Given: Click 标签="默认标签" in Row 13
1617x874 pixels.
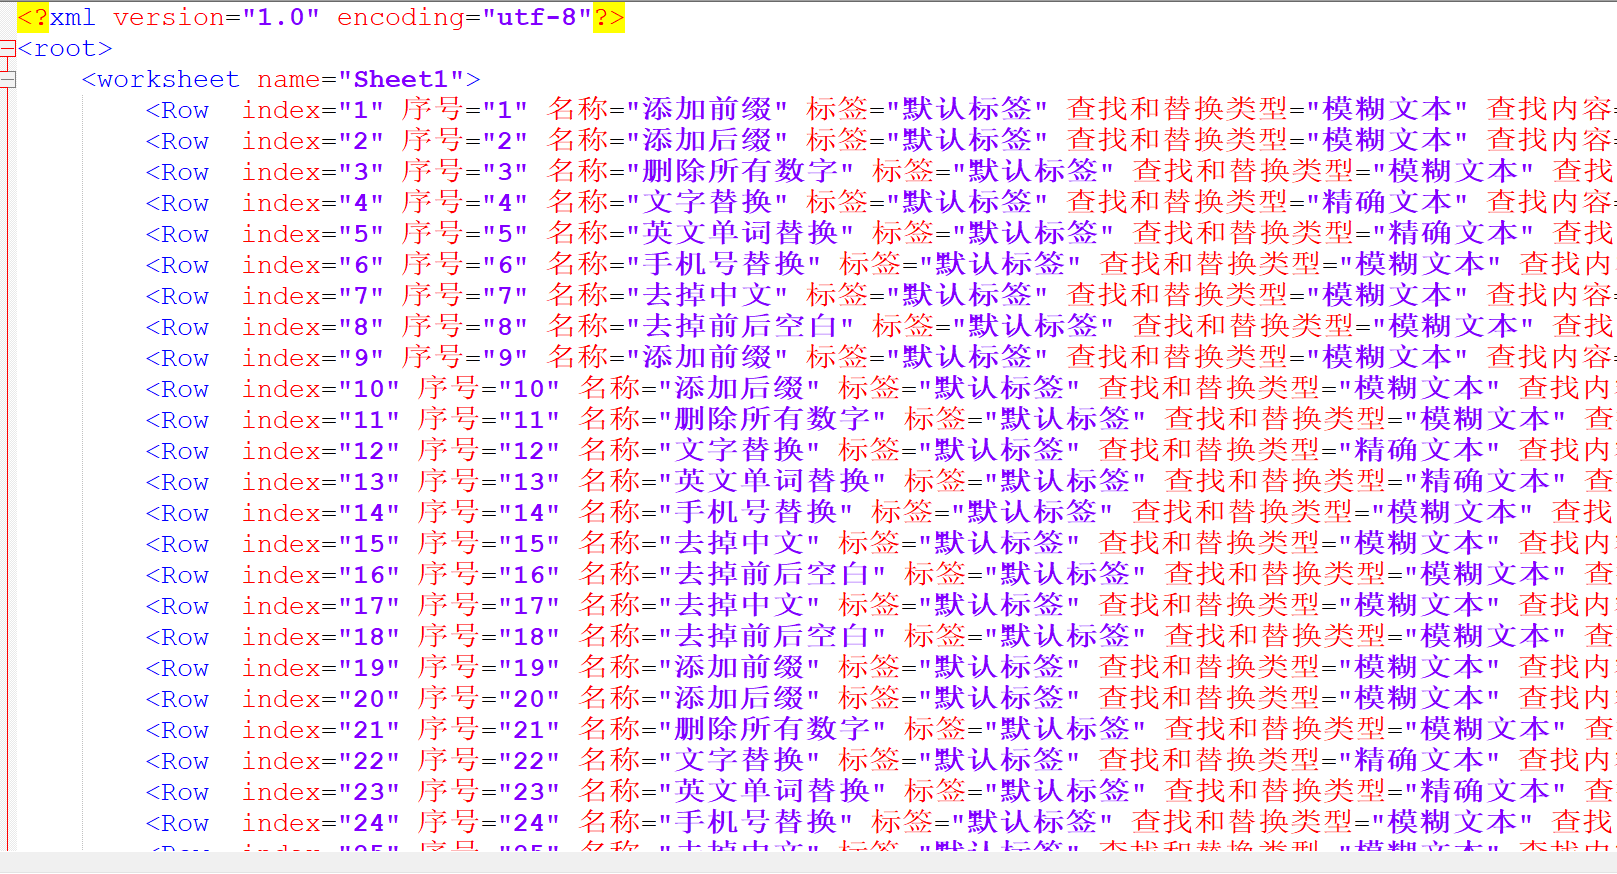Looking at the screenshot, I should tap(1025, 483).
